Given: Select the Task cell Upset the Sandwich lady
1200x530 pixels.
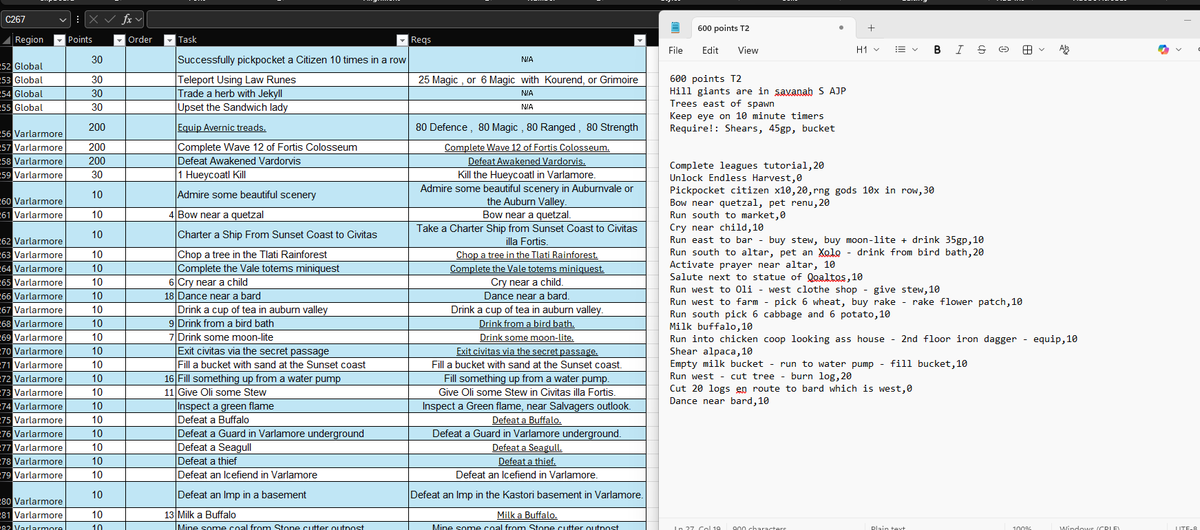Looking at the screenshot, I should click(291, 107).
